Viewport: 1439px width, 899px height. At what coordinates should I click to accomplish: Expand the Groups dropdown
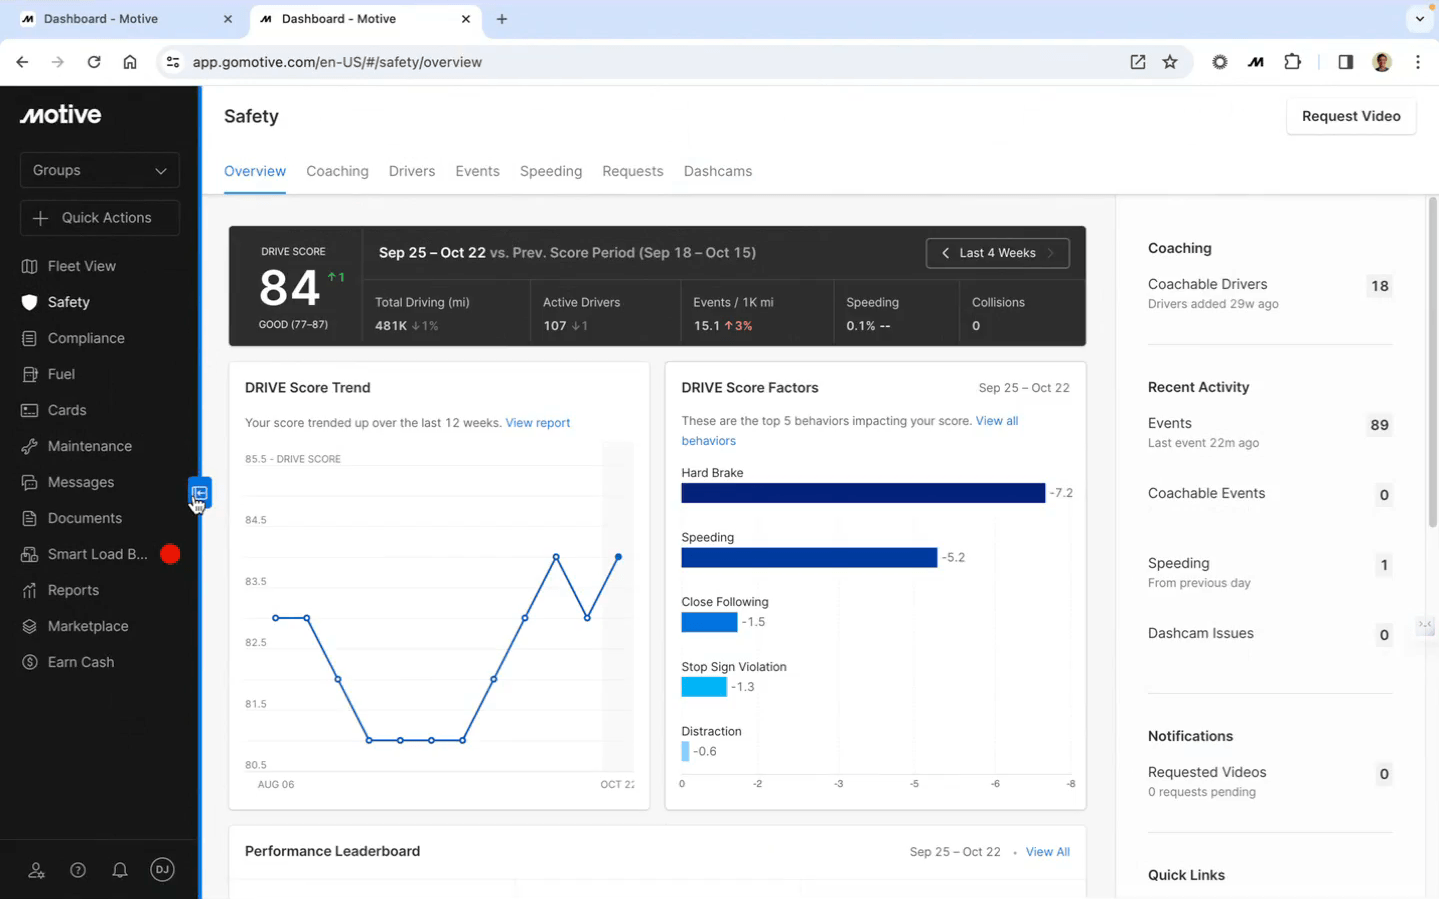tap(99, 170)
